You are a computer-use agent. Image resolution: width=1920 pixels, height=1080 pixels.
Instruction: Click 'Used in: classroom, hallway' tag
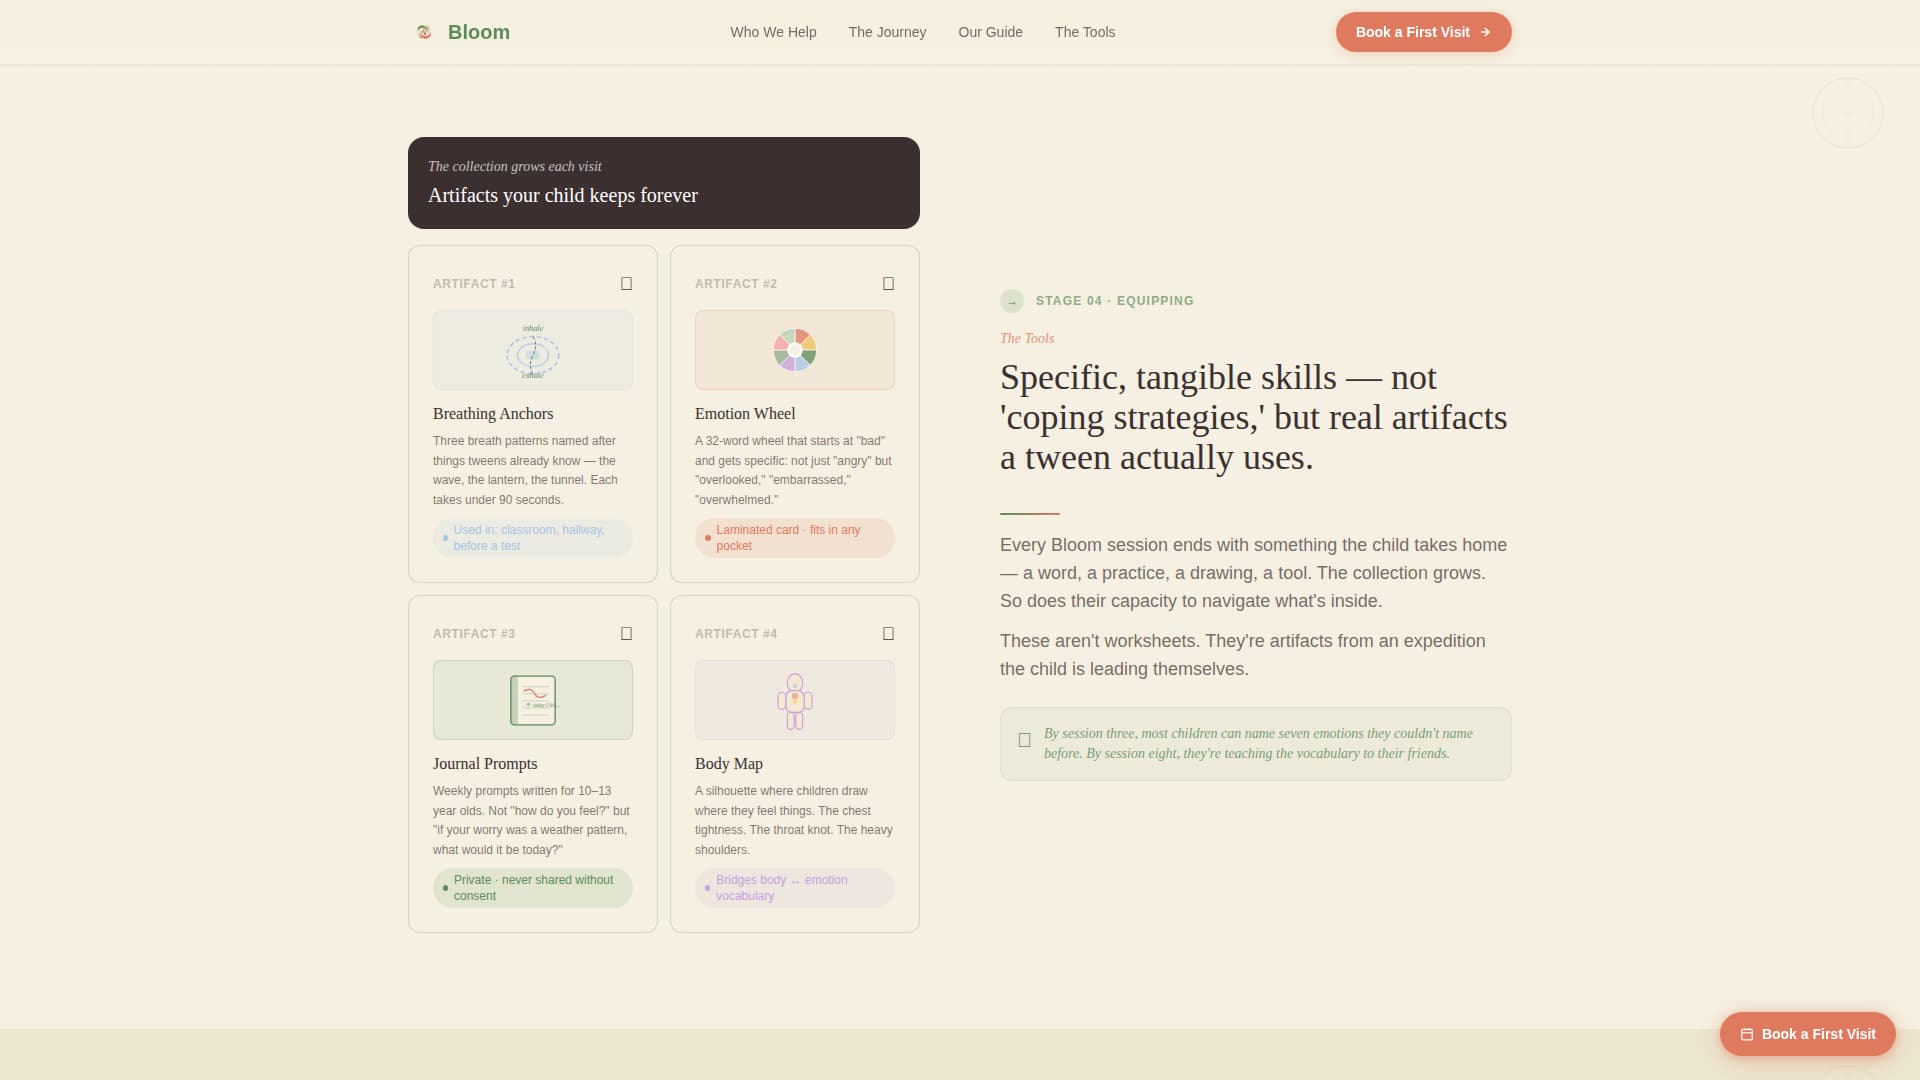coord(533,538)
